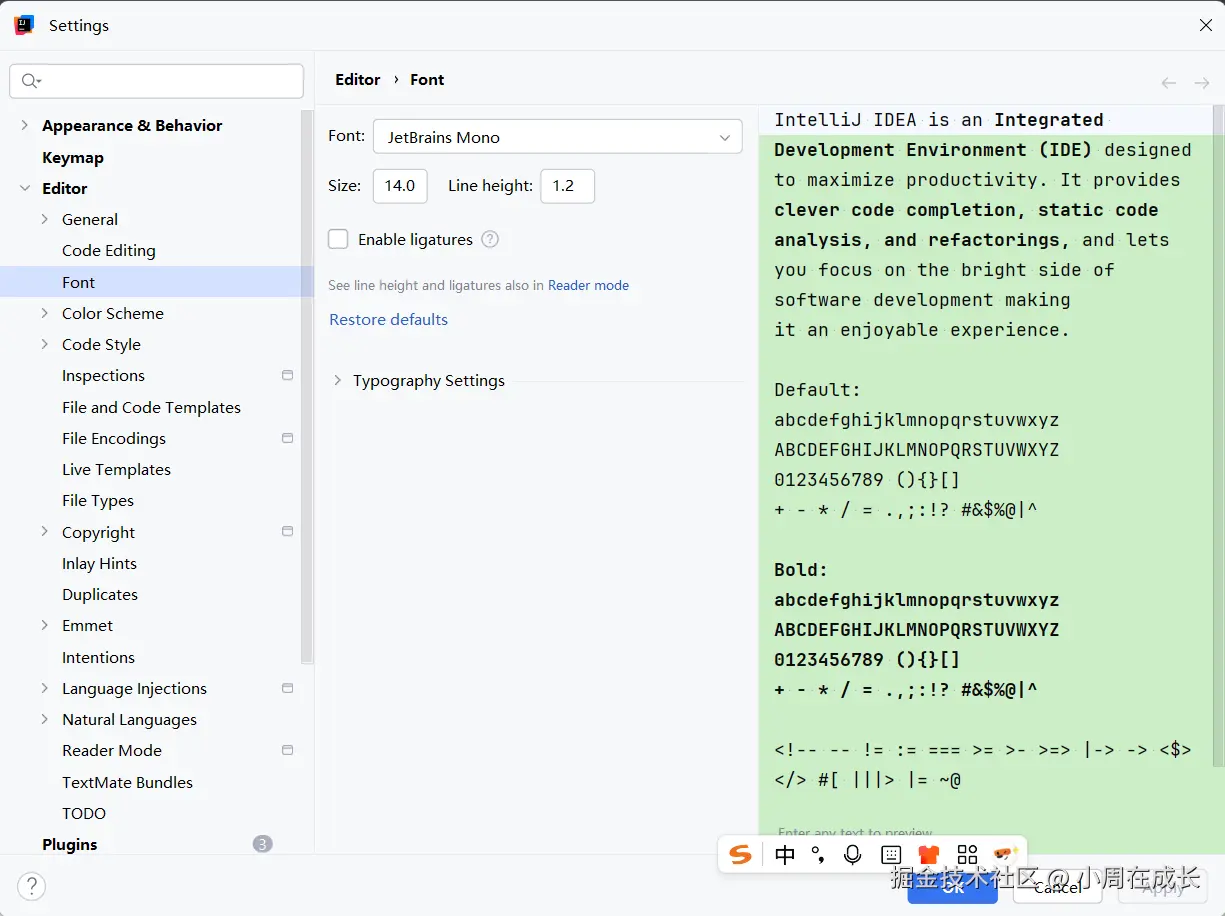Click the Reader mode link

pos(588,285)
